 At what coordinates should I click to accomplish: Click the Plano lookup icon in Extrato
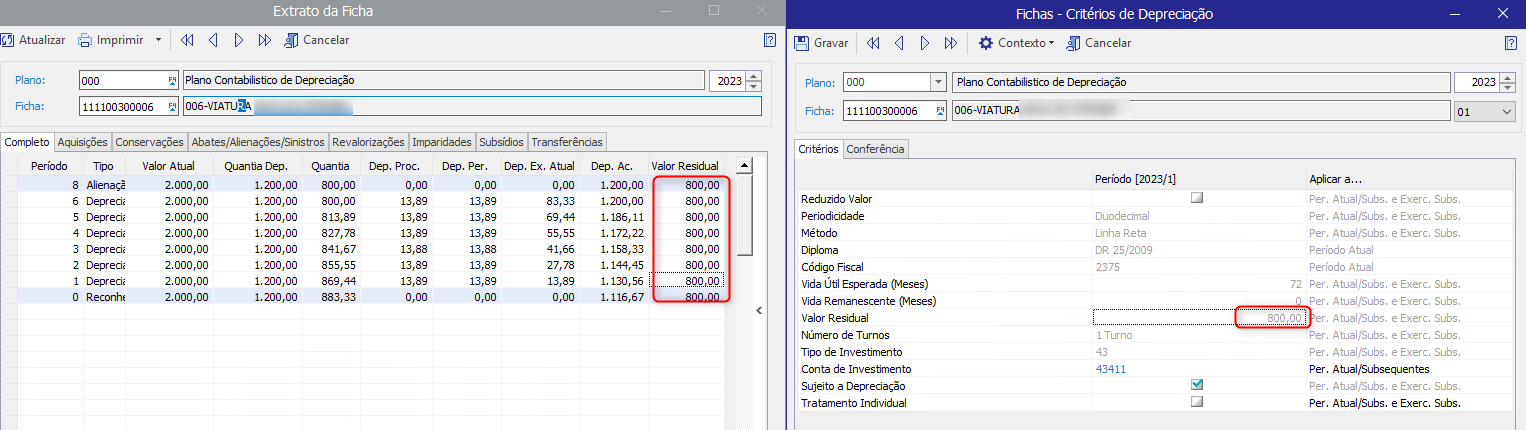(x=171, y=81)
